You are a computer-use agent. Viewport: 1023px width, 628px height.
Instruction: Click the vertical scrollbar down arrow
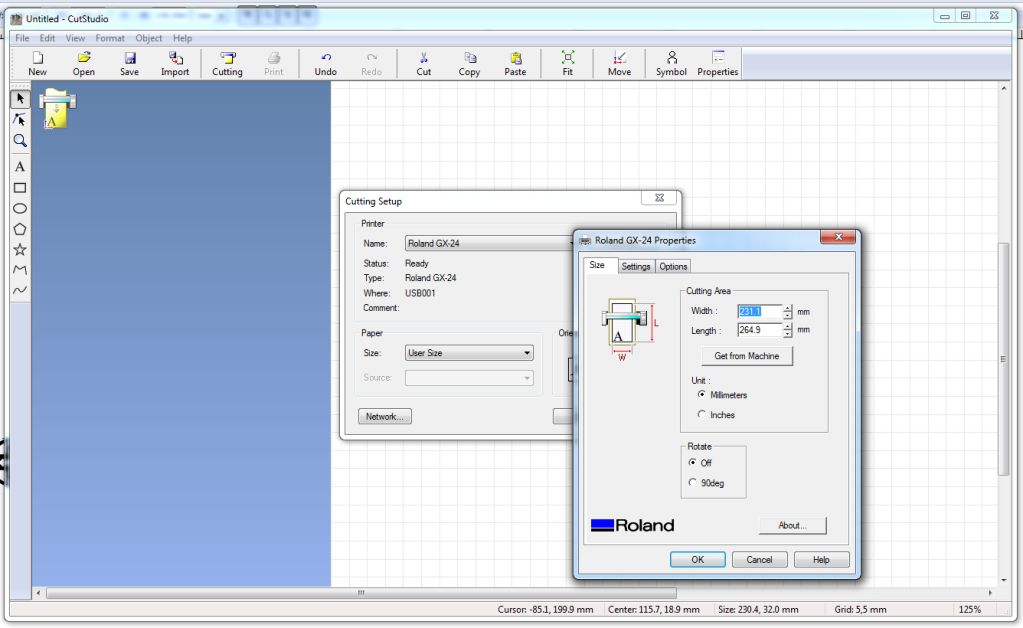pyautogui.click(x=1003, y=580)
